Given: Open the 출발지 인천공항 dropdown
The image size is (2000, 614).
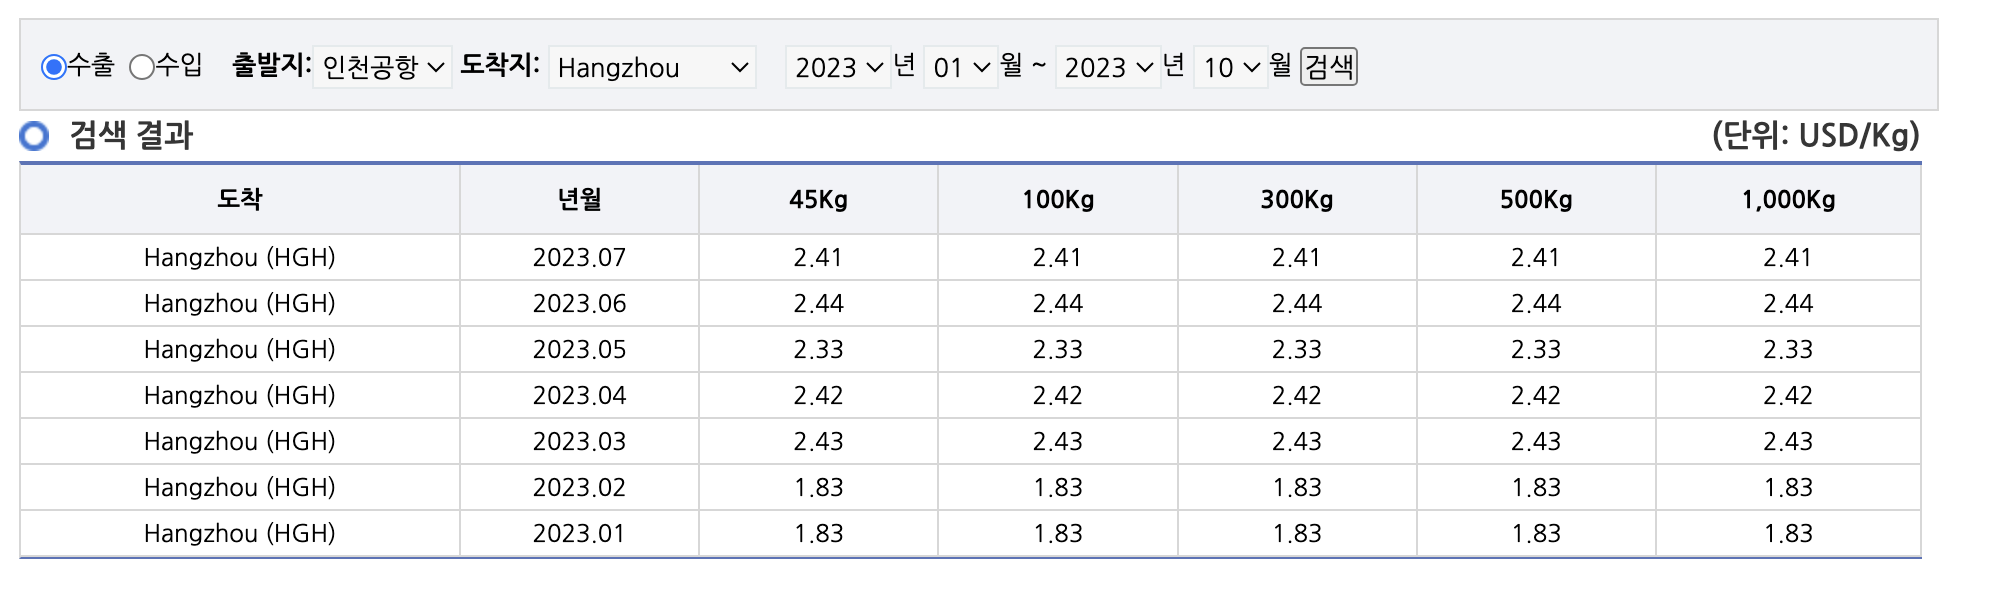Looking at the screenshot, I should point(382,67).
